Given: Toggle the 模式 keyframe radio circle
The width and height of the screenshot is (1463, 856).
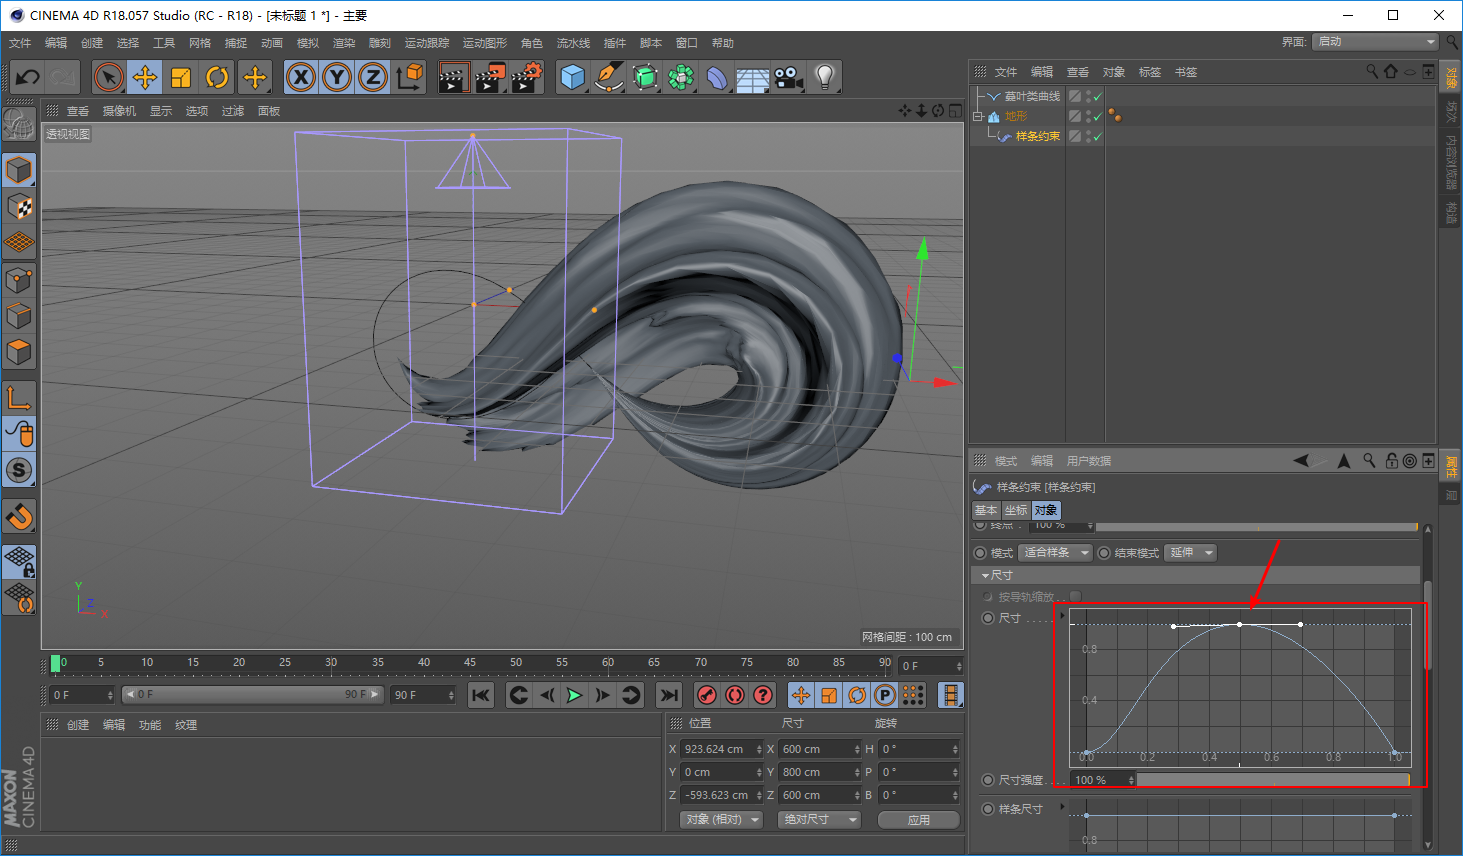Looking at the screenshot, I should point(980,553).
